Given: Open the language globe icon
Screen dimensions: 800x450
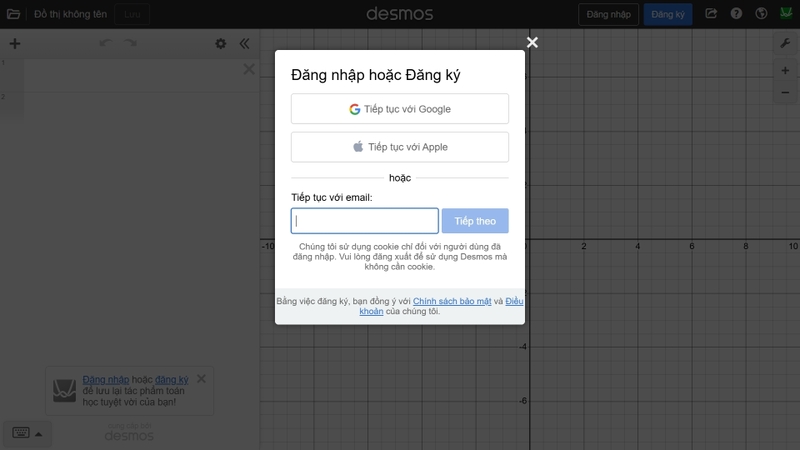Looking at the screenshot, I should click(761, 14).
